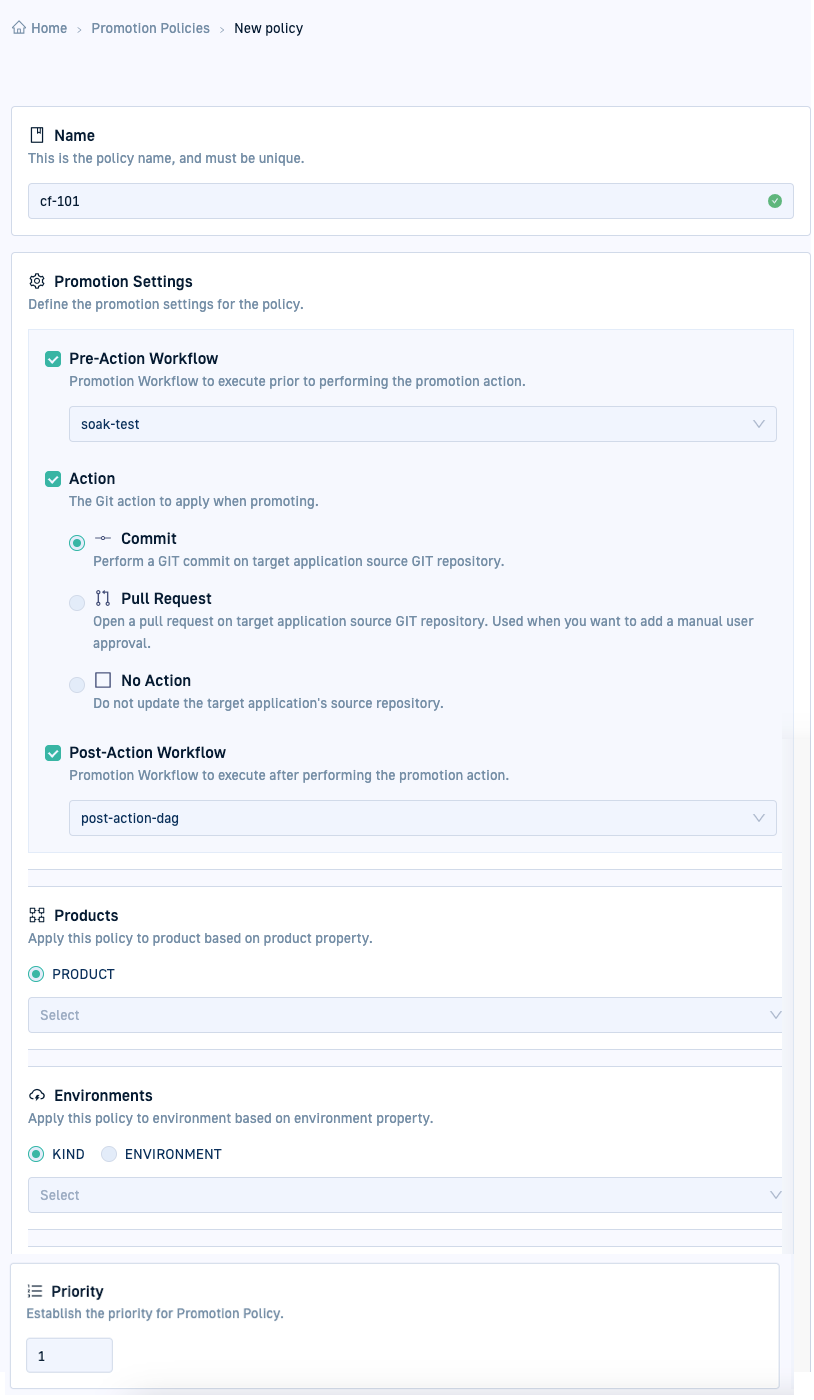Uncheck the Pre-Action Workflow checkbox
The image size is (814, 1400).
(54, 359)
